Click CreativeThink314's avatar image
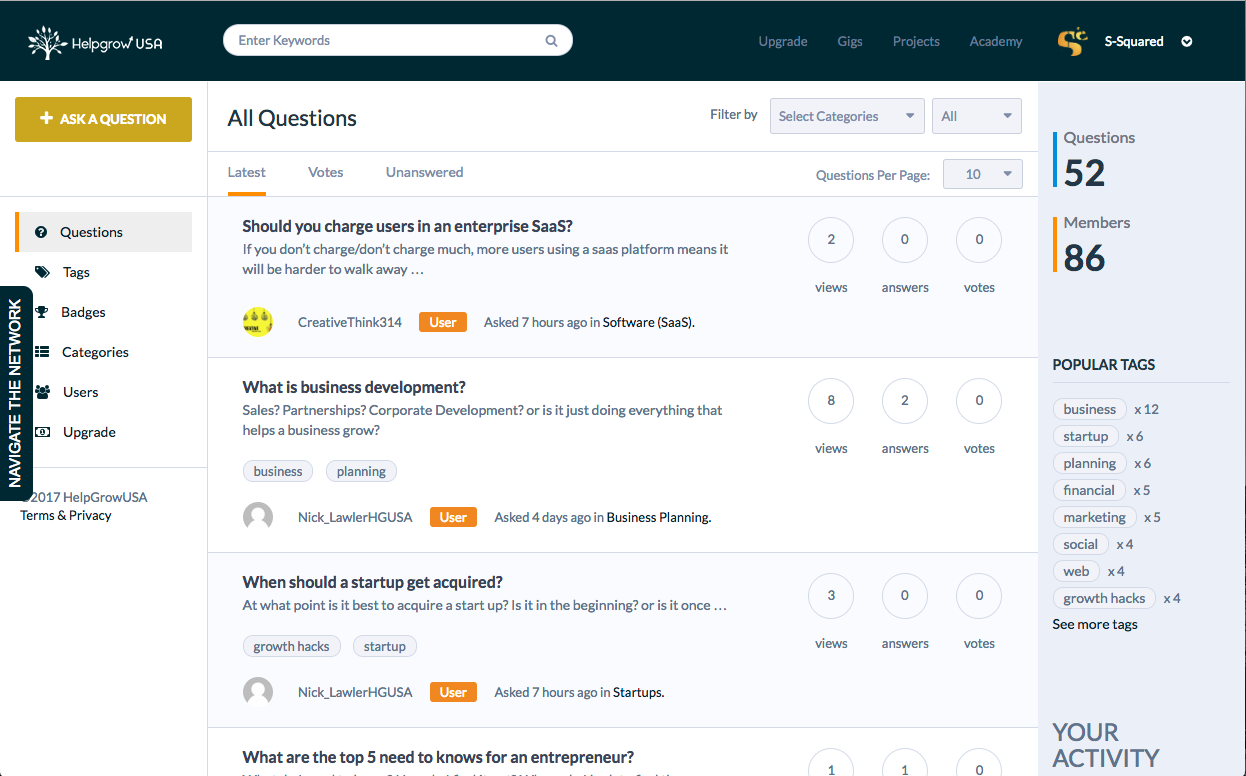This screenshot has height=776, width=1246. click(258, 322)
